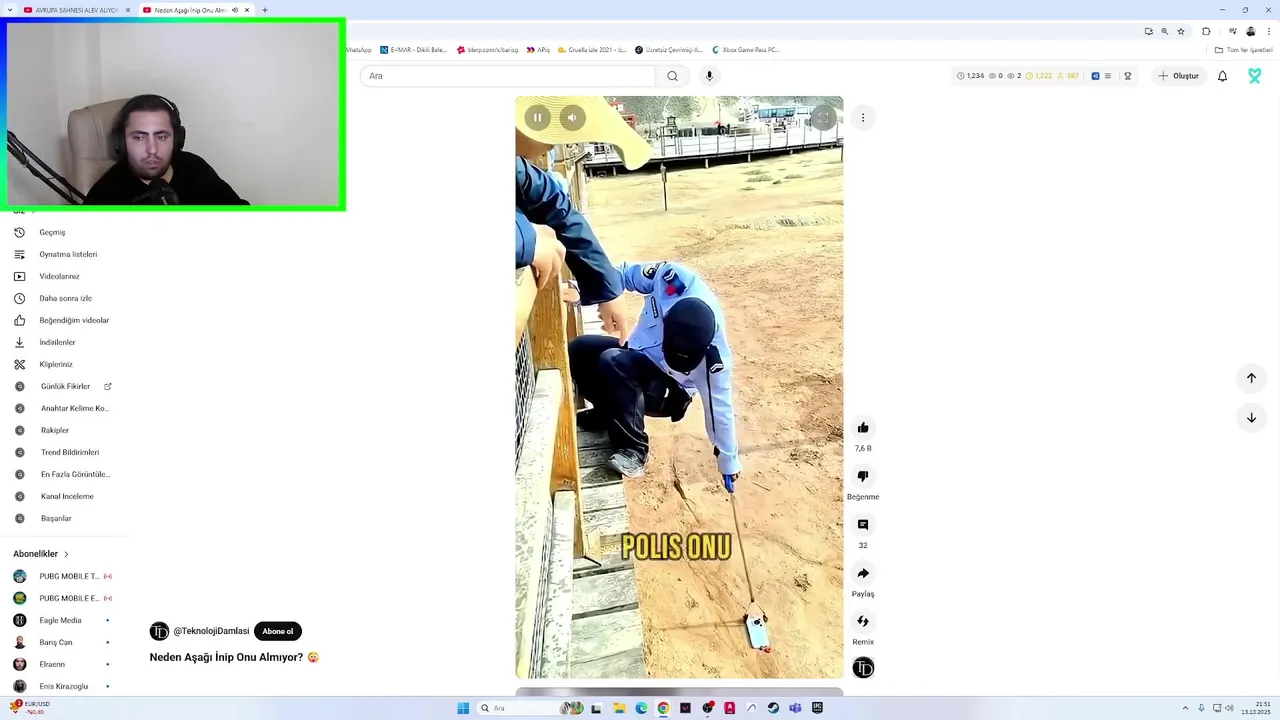Open Xbox Game Pass PC bookmark

(x=746, y=49)
